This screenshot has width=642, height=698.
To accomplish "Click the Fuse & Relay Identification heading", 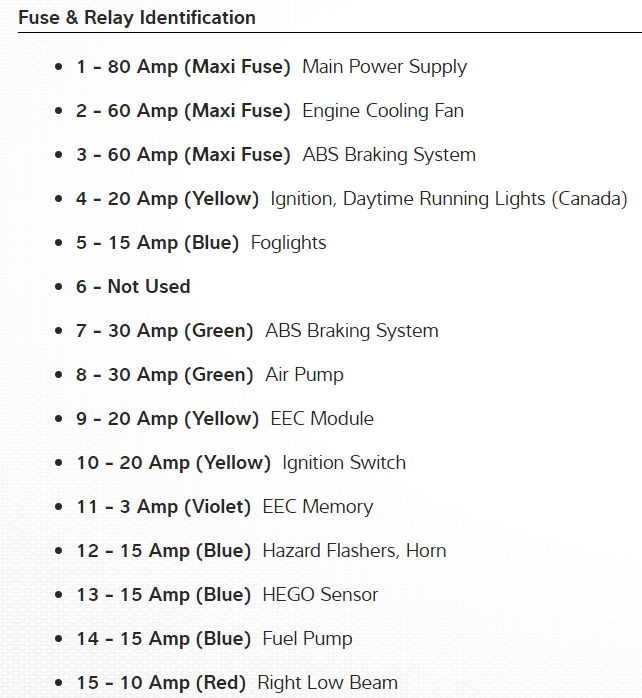I will 137,18.
